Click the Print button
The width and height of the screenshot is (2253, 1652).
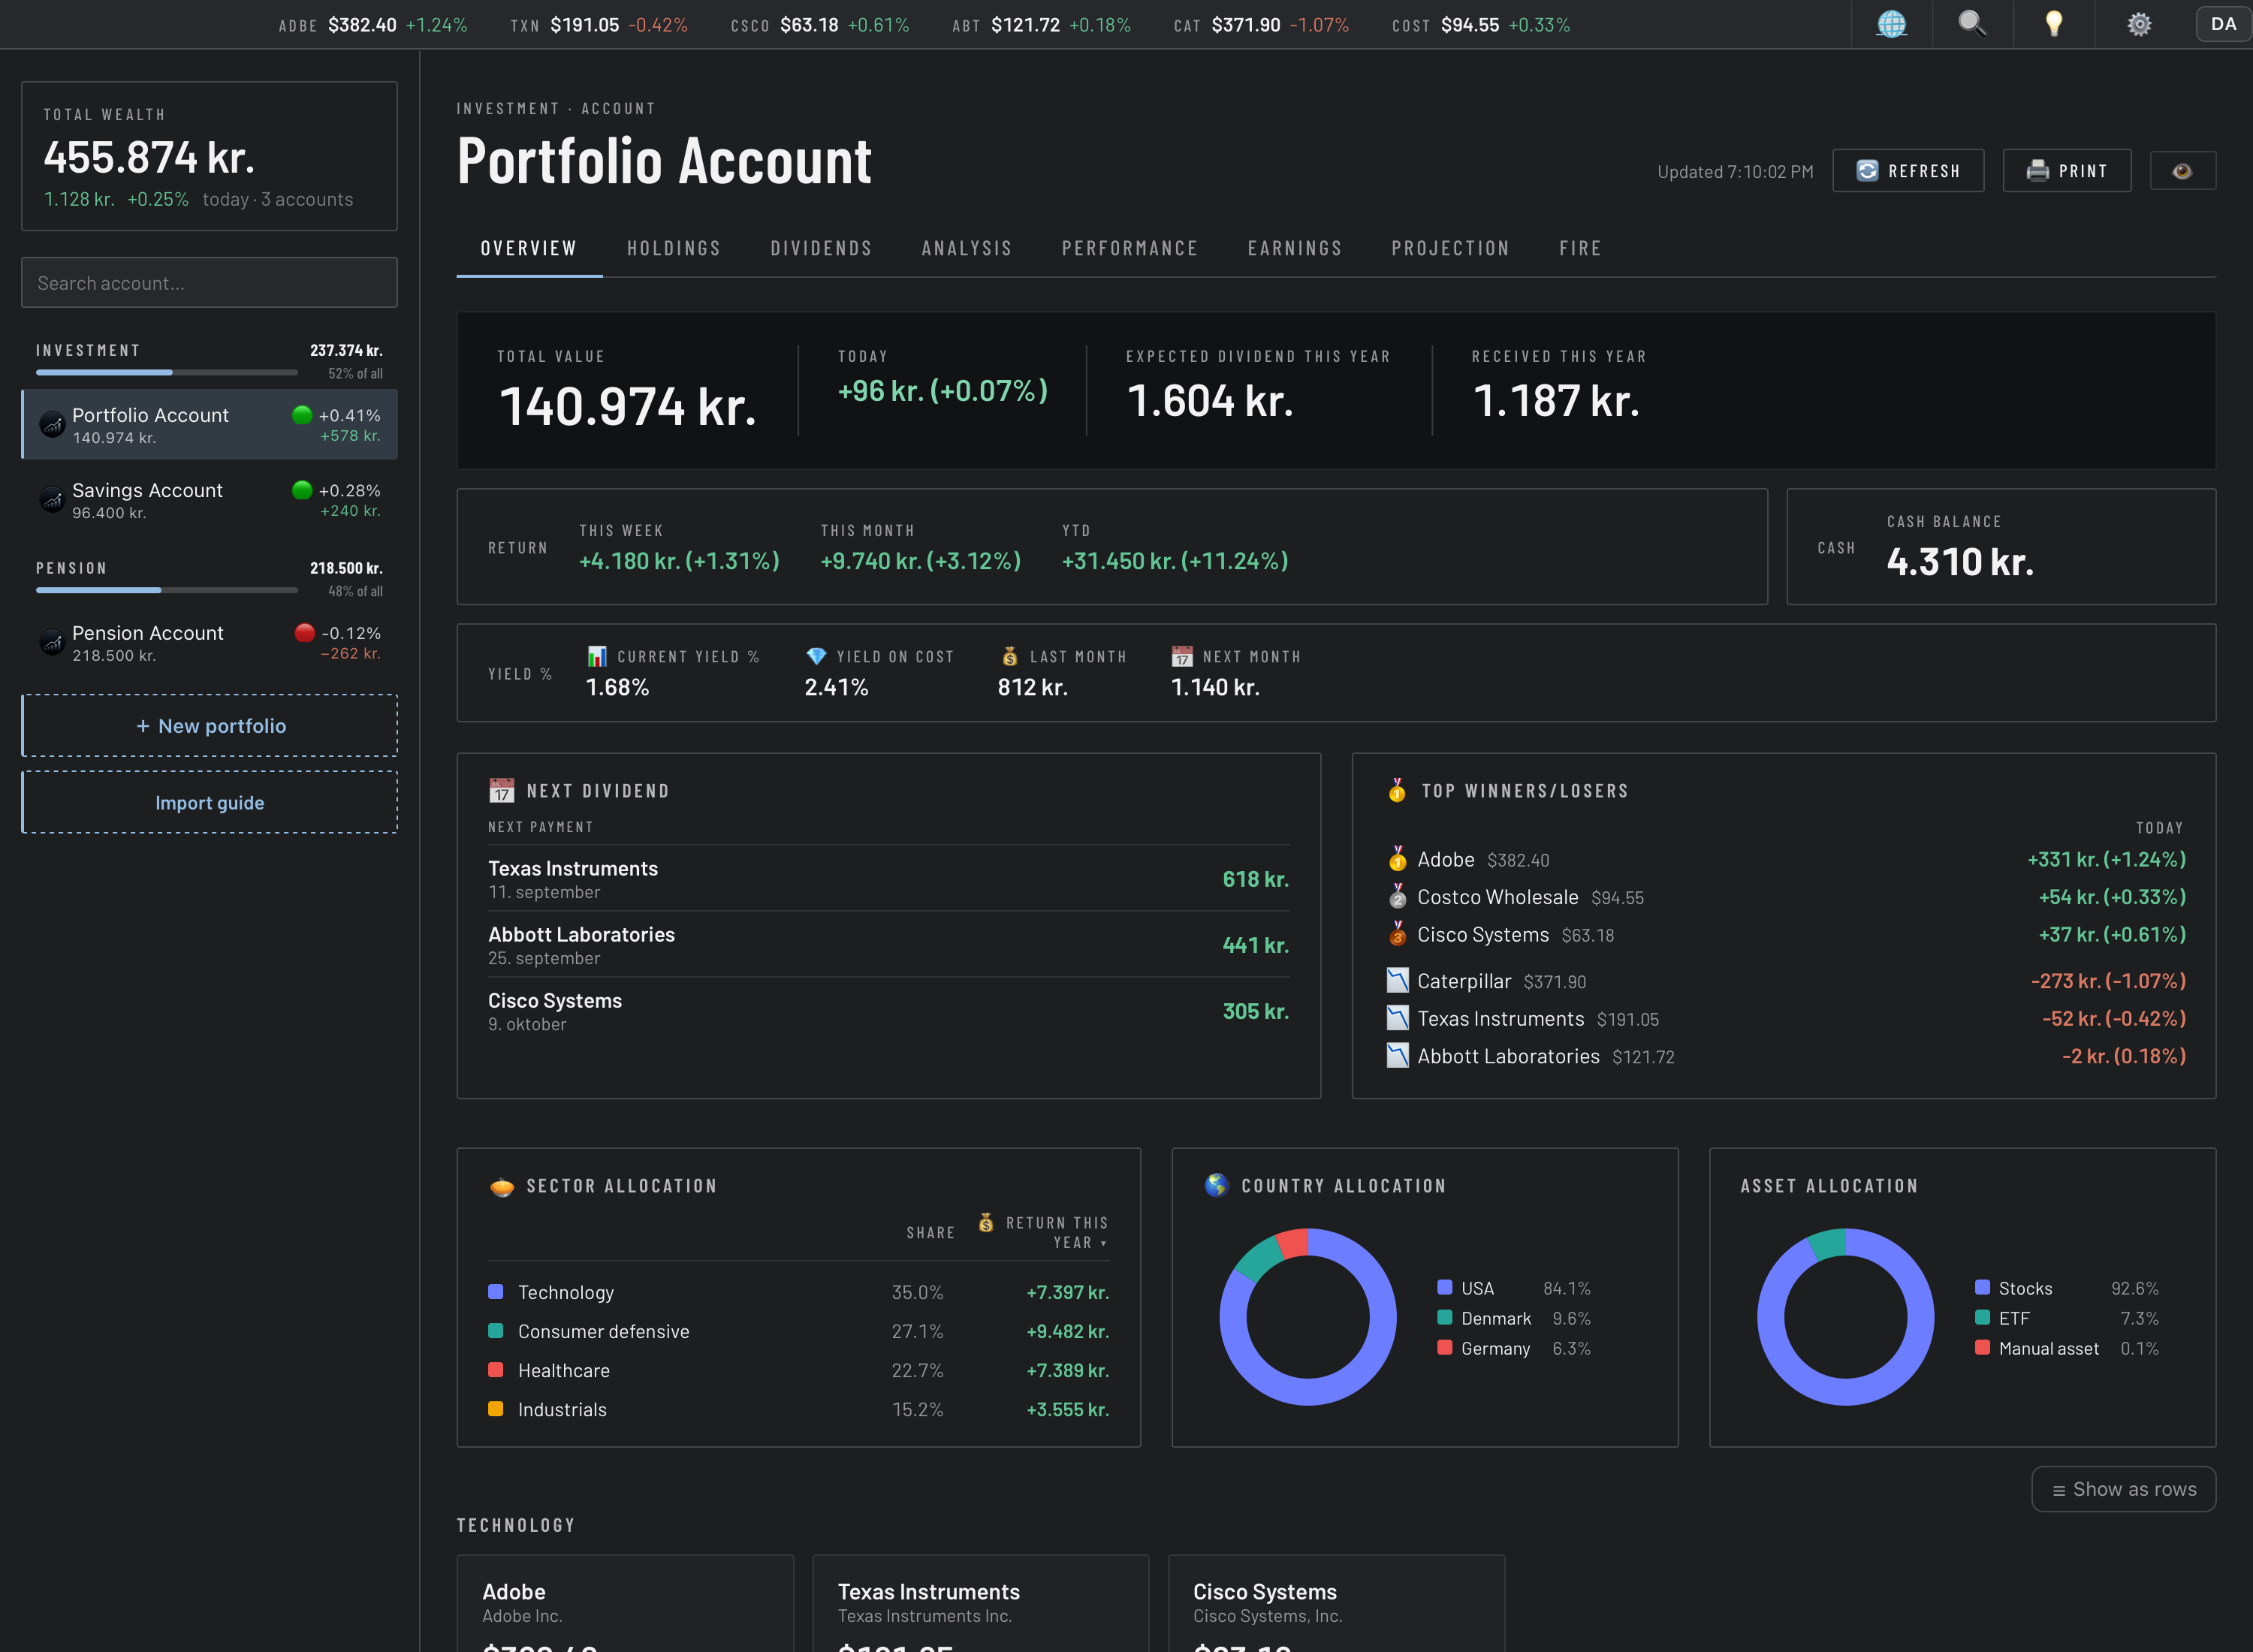pyautogui.click(x=2066, y=171)
